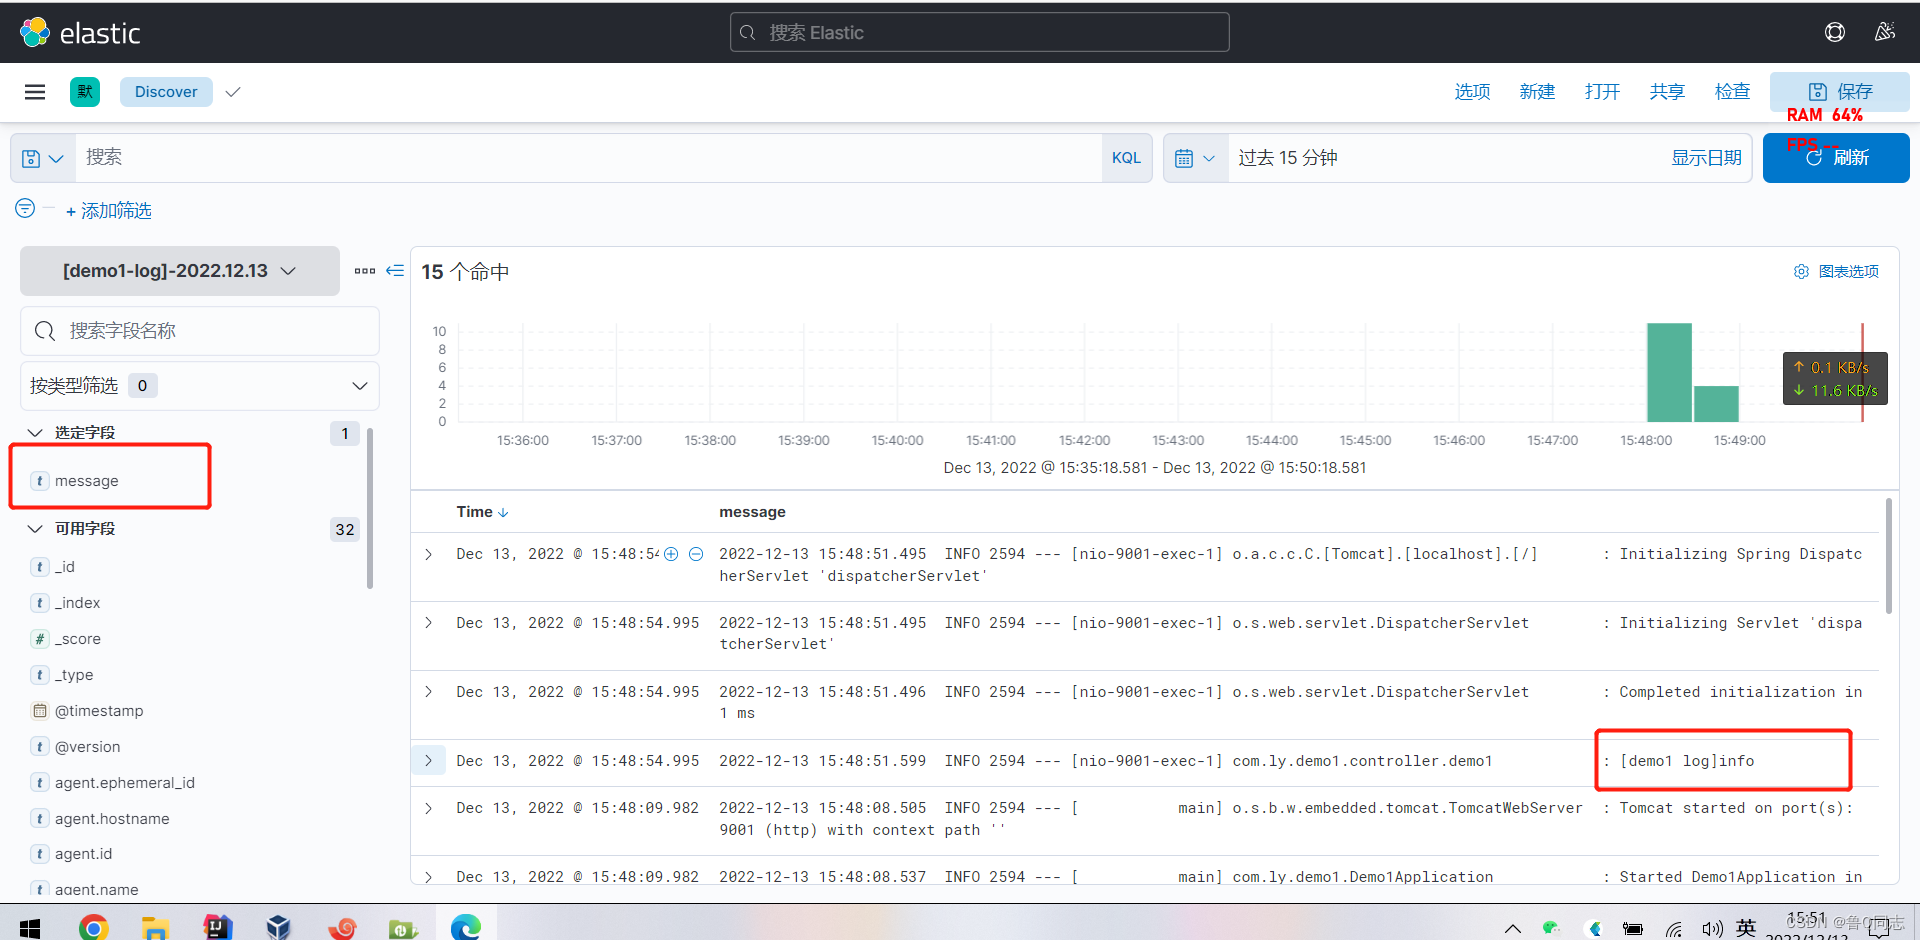Screen dimensions: 1920x940
Task: Click the 过去 15 分钟 time range
Action: pyautogui.click(x=1288, y=158)
